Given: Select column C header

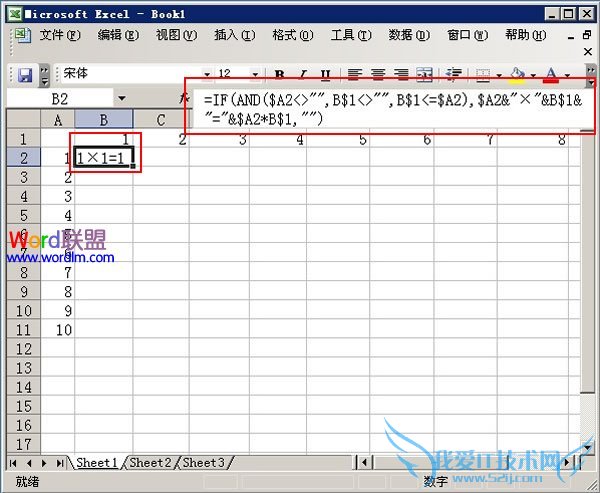Looking at the screenshot, I should pyautogui.click(x=161, y=119).
